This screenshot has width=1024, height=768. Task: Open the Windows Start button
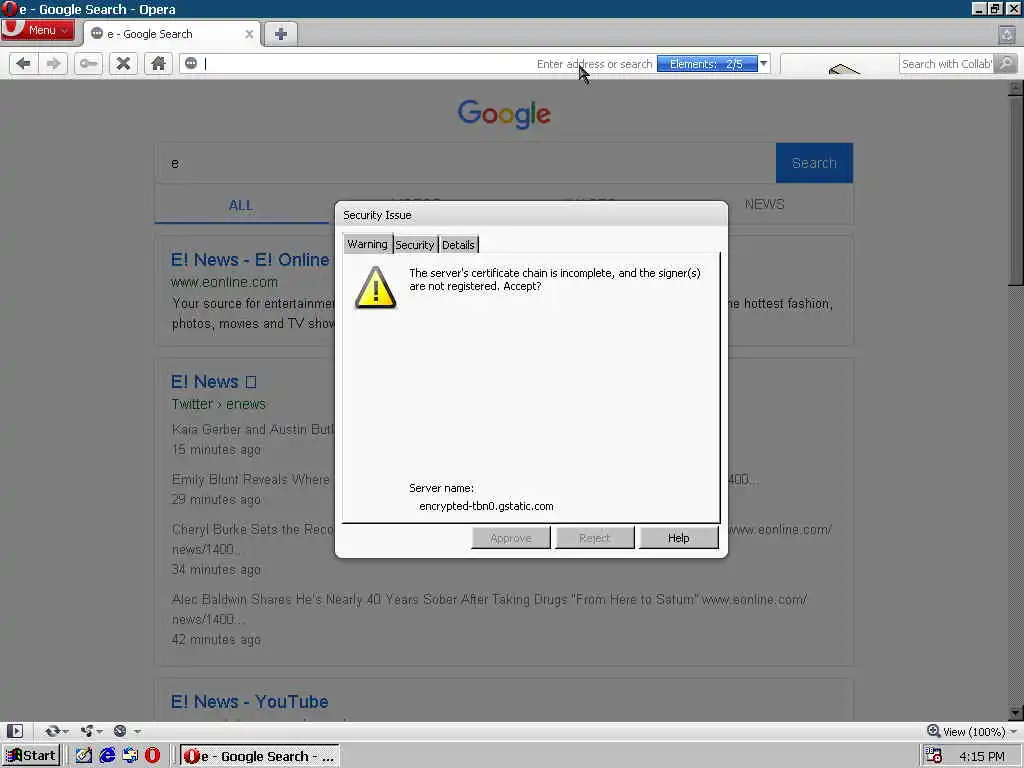[31, 756]
